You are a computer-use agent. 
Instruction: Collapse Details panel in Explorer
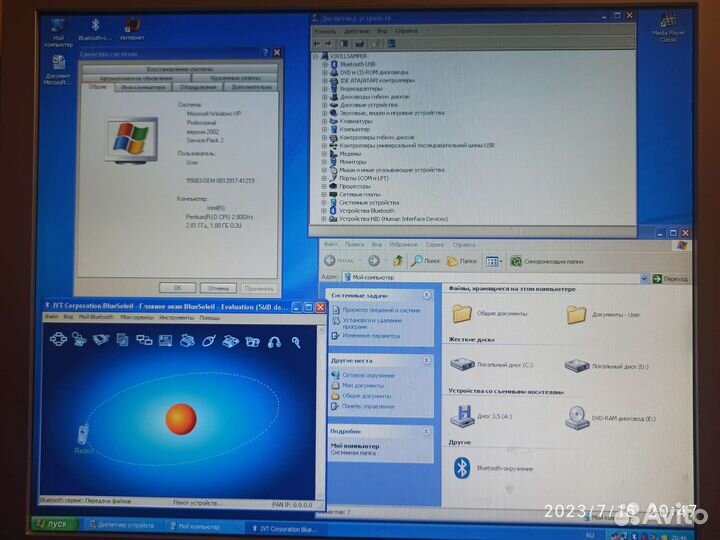(x=427, y=431)
